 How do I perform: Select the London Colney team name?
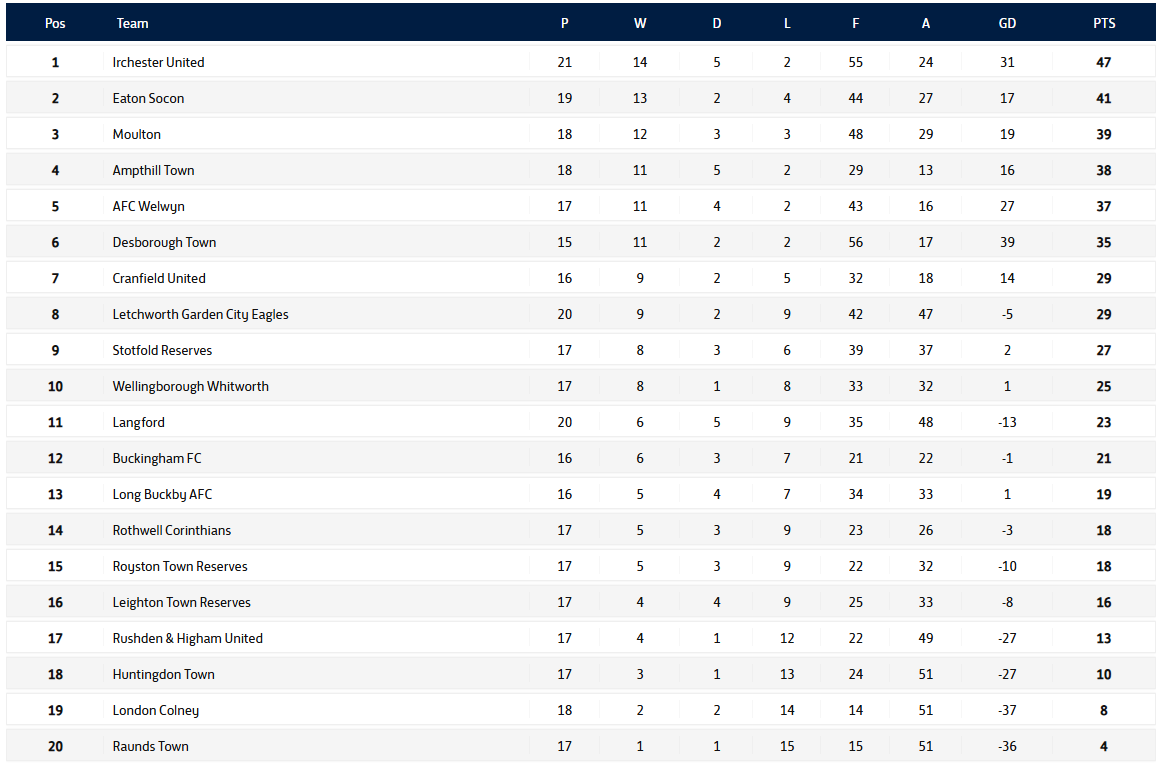pos(155,710)
